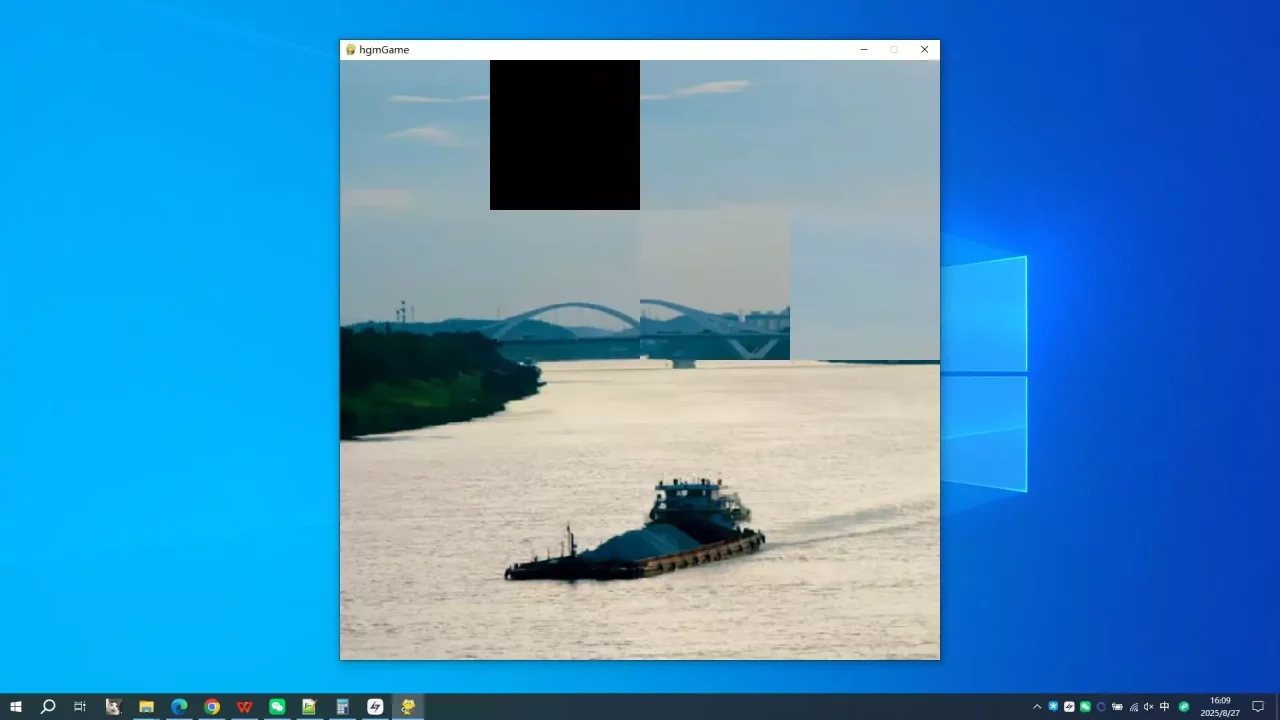Toggle Wi-Fi from the network tray icon
Viewport: 1280px width, 720px height.
click(1132, 707)
